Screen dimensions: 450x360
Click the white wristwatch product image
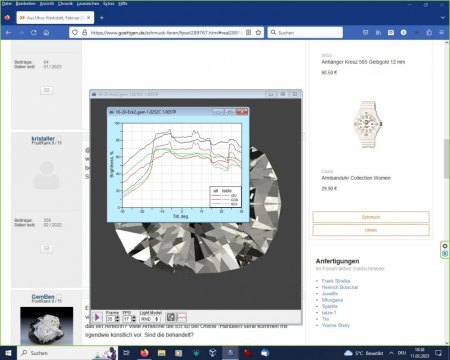pos(367,124)
